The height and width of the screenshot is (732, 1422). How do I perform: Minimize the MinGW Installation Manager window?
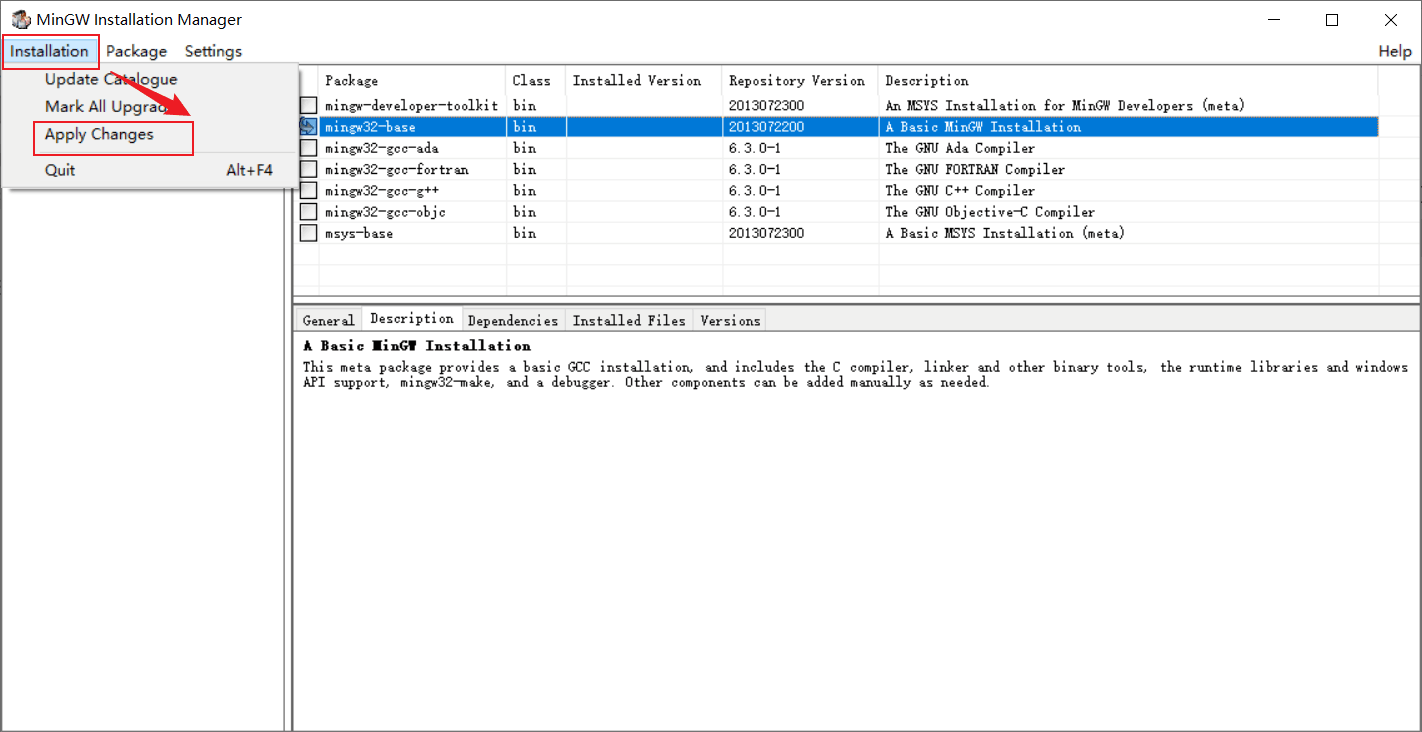pyautogui.click(x=1273, y=20)
